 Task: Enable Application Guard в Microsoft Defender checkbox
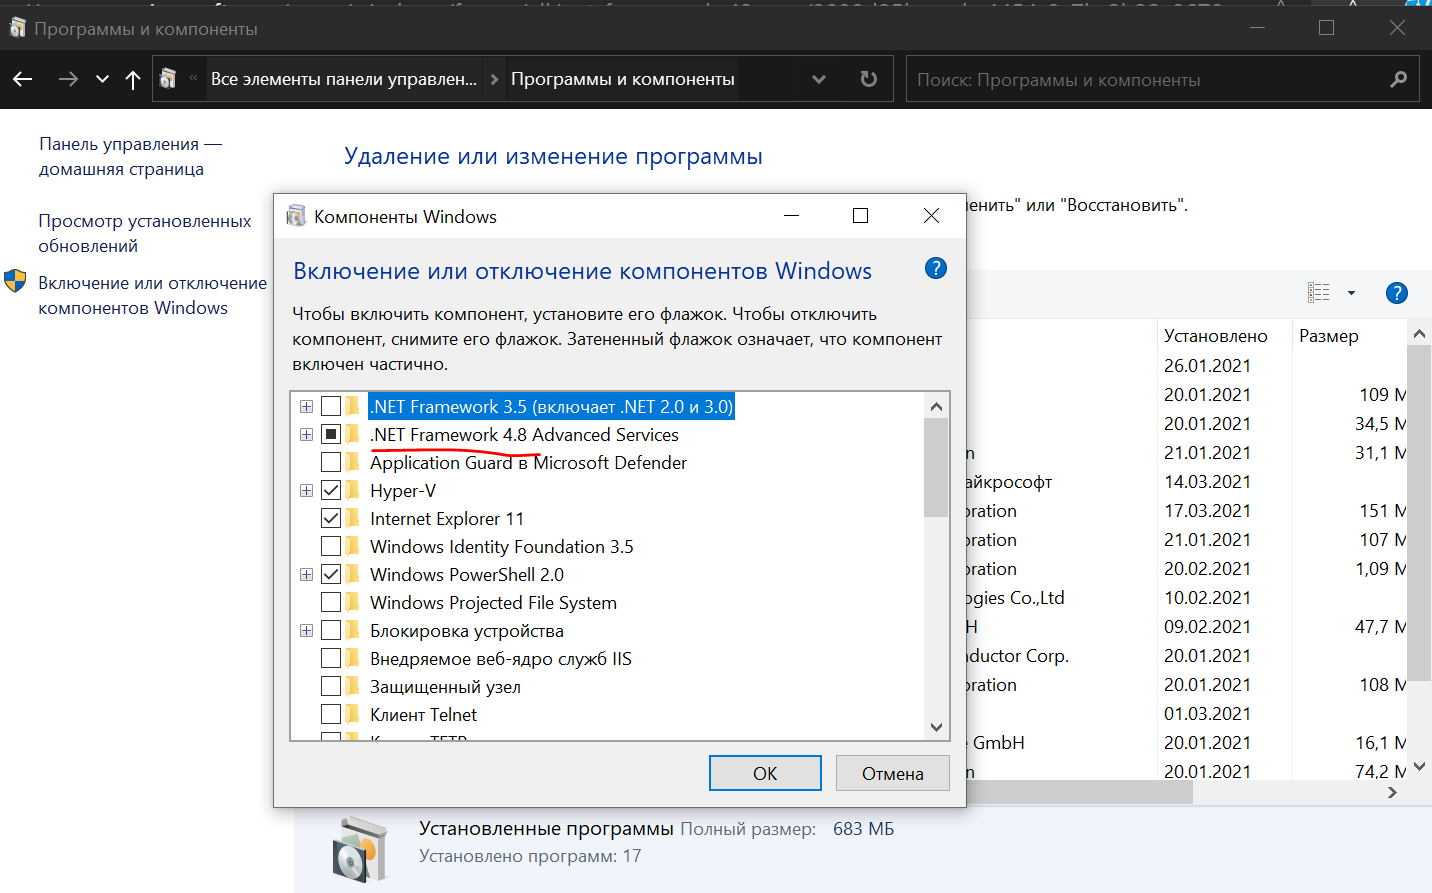point(331,463)
